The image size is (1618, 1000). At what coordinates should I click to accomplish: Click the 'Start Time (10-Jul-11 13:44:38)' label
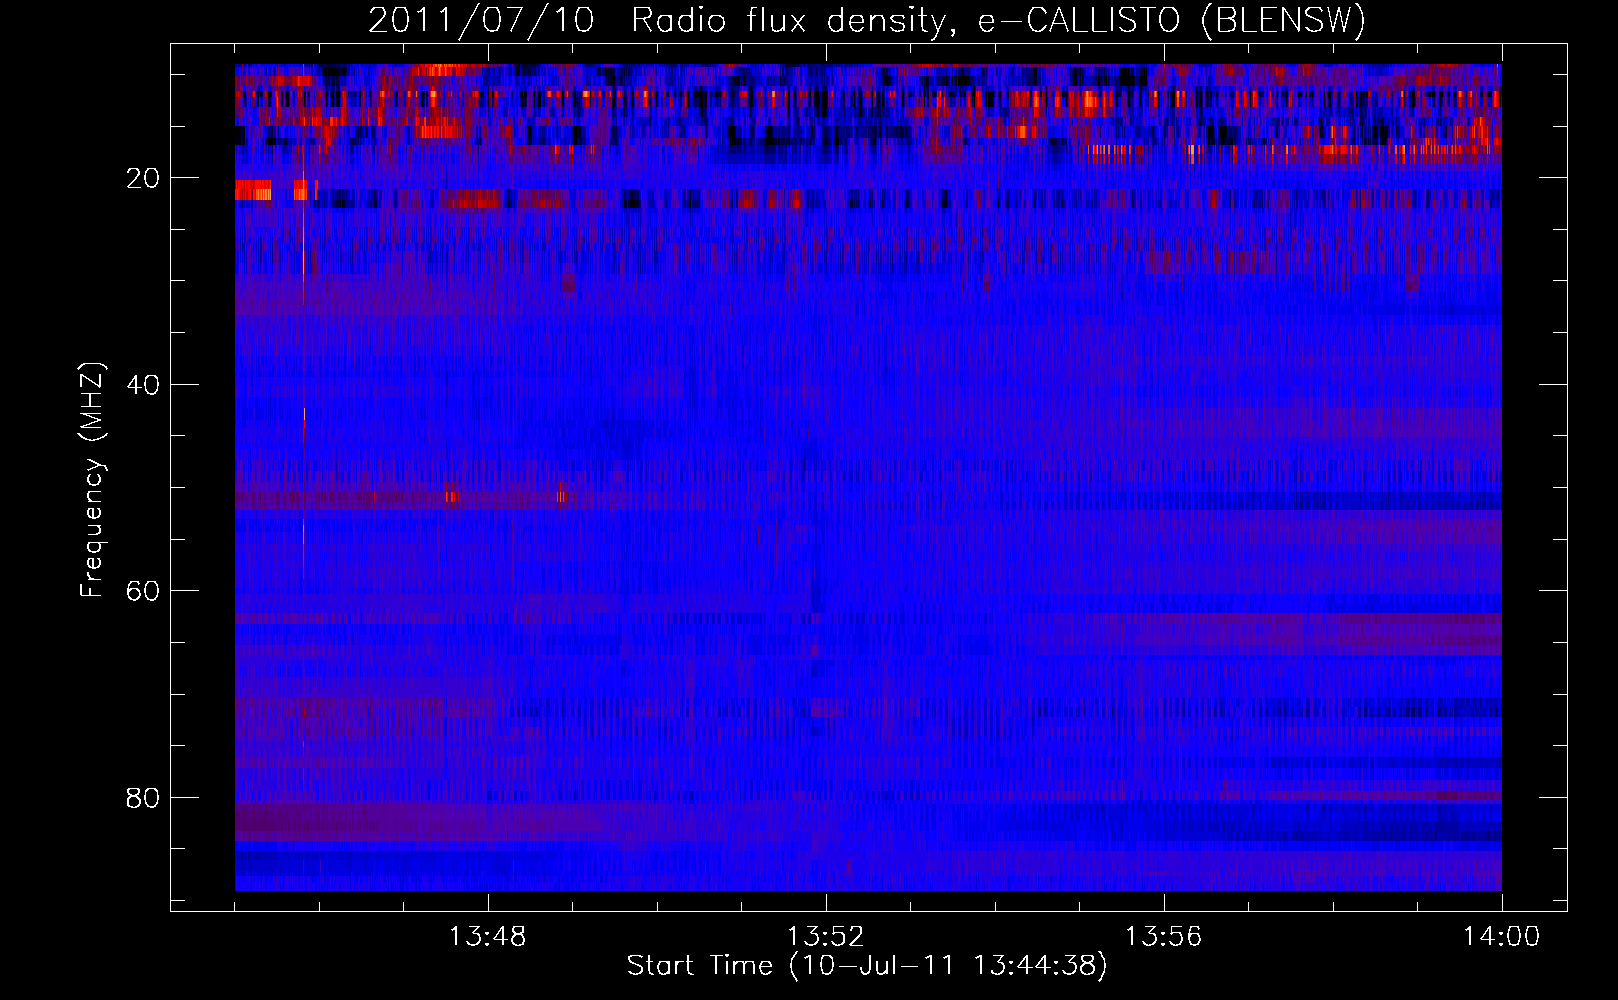point(867,966)
